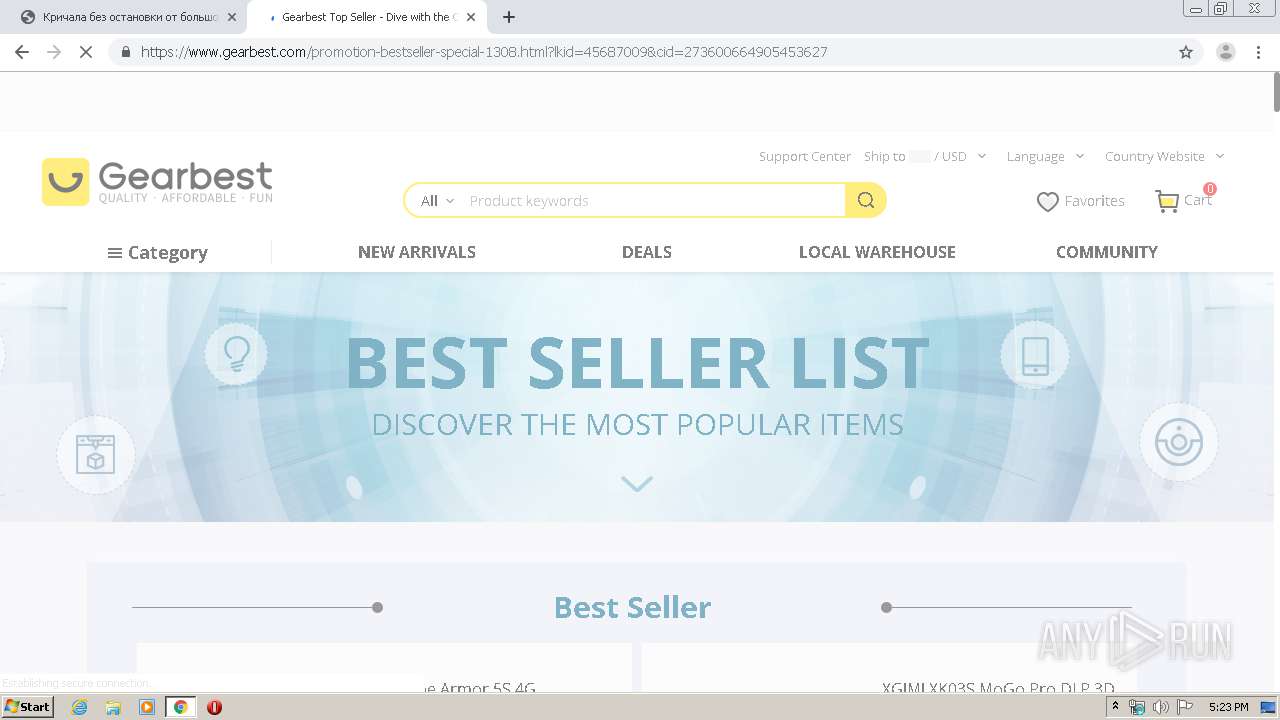Open Favorites heart icon

[1047, 202]
